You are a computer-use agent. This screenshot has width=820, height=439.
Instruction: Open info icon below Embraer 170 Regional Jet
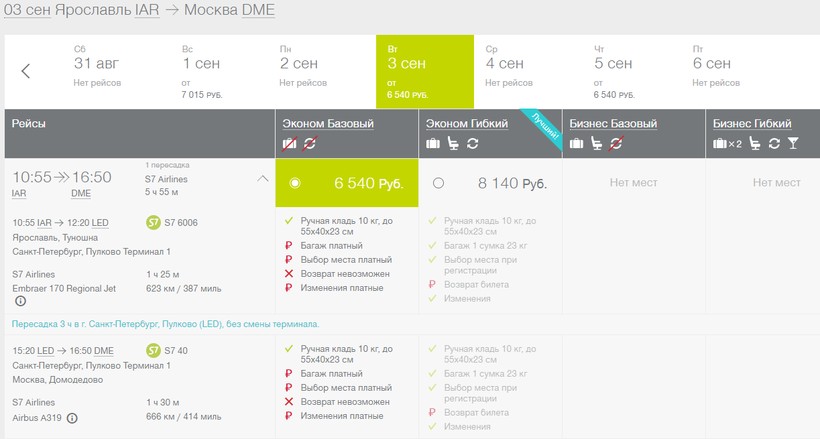point(20,301)
